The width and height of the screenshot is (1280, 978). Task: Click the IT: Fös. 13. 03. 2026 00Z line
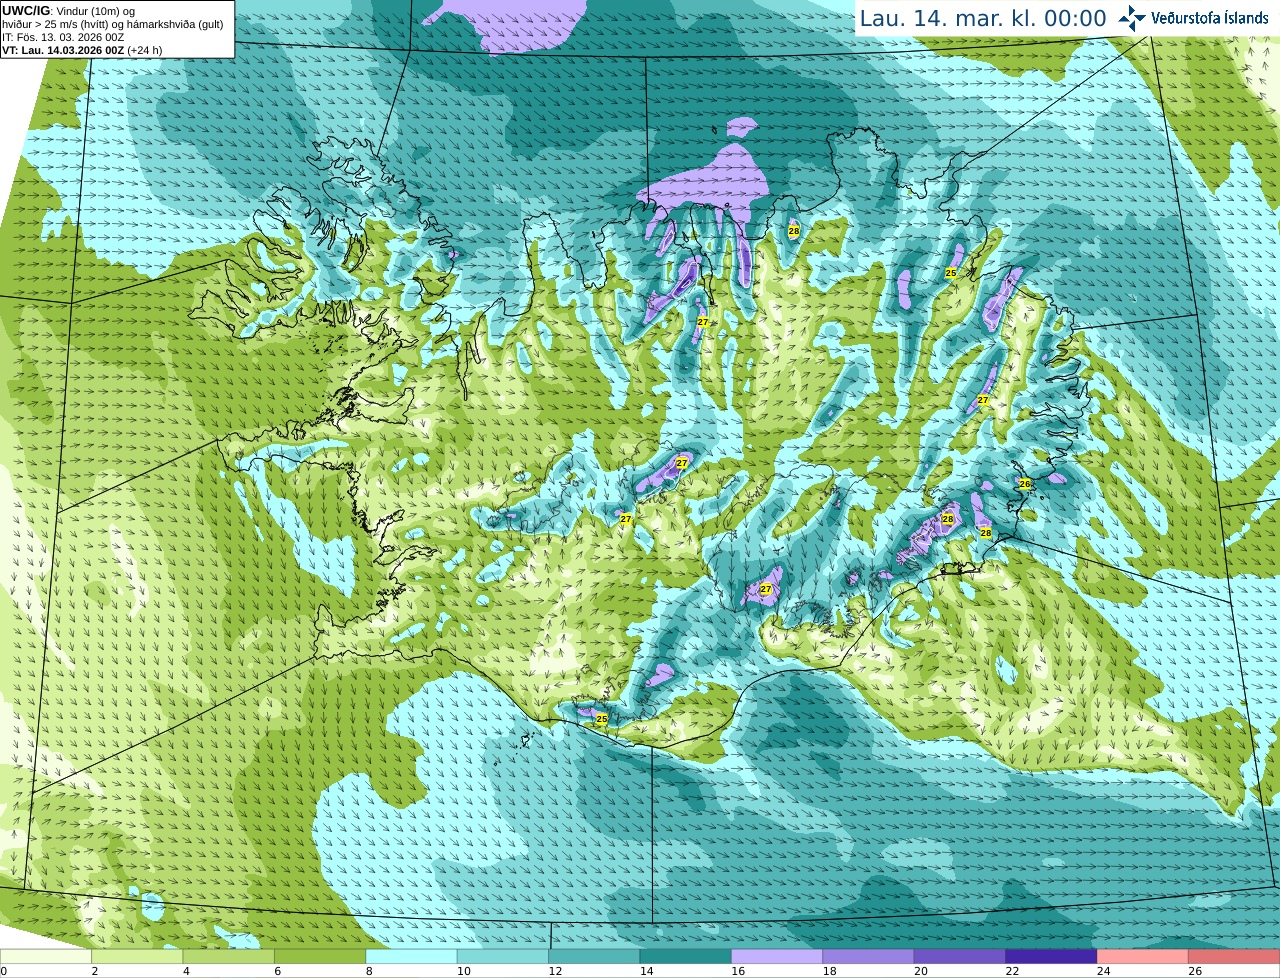point(63,37)
